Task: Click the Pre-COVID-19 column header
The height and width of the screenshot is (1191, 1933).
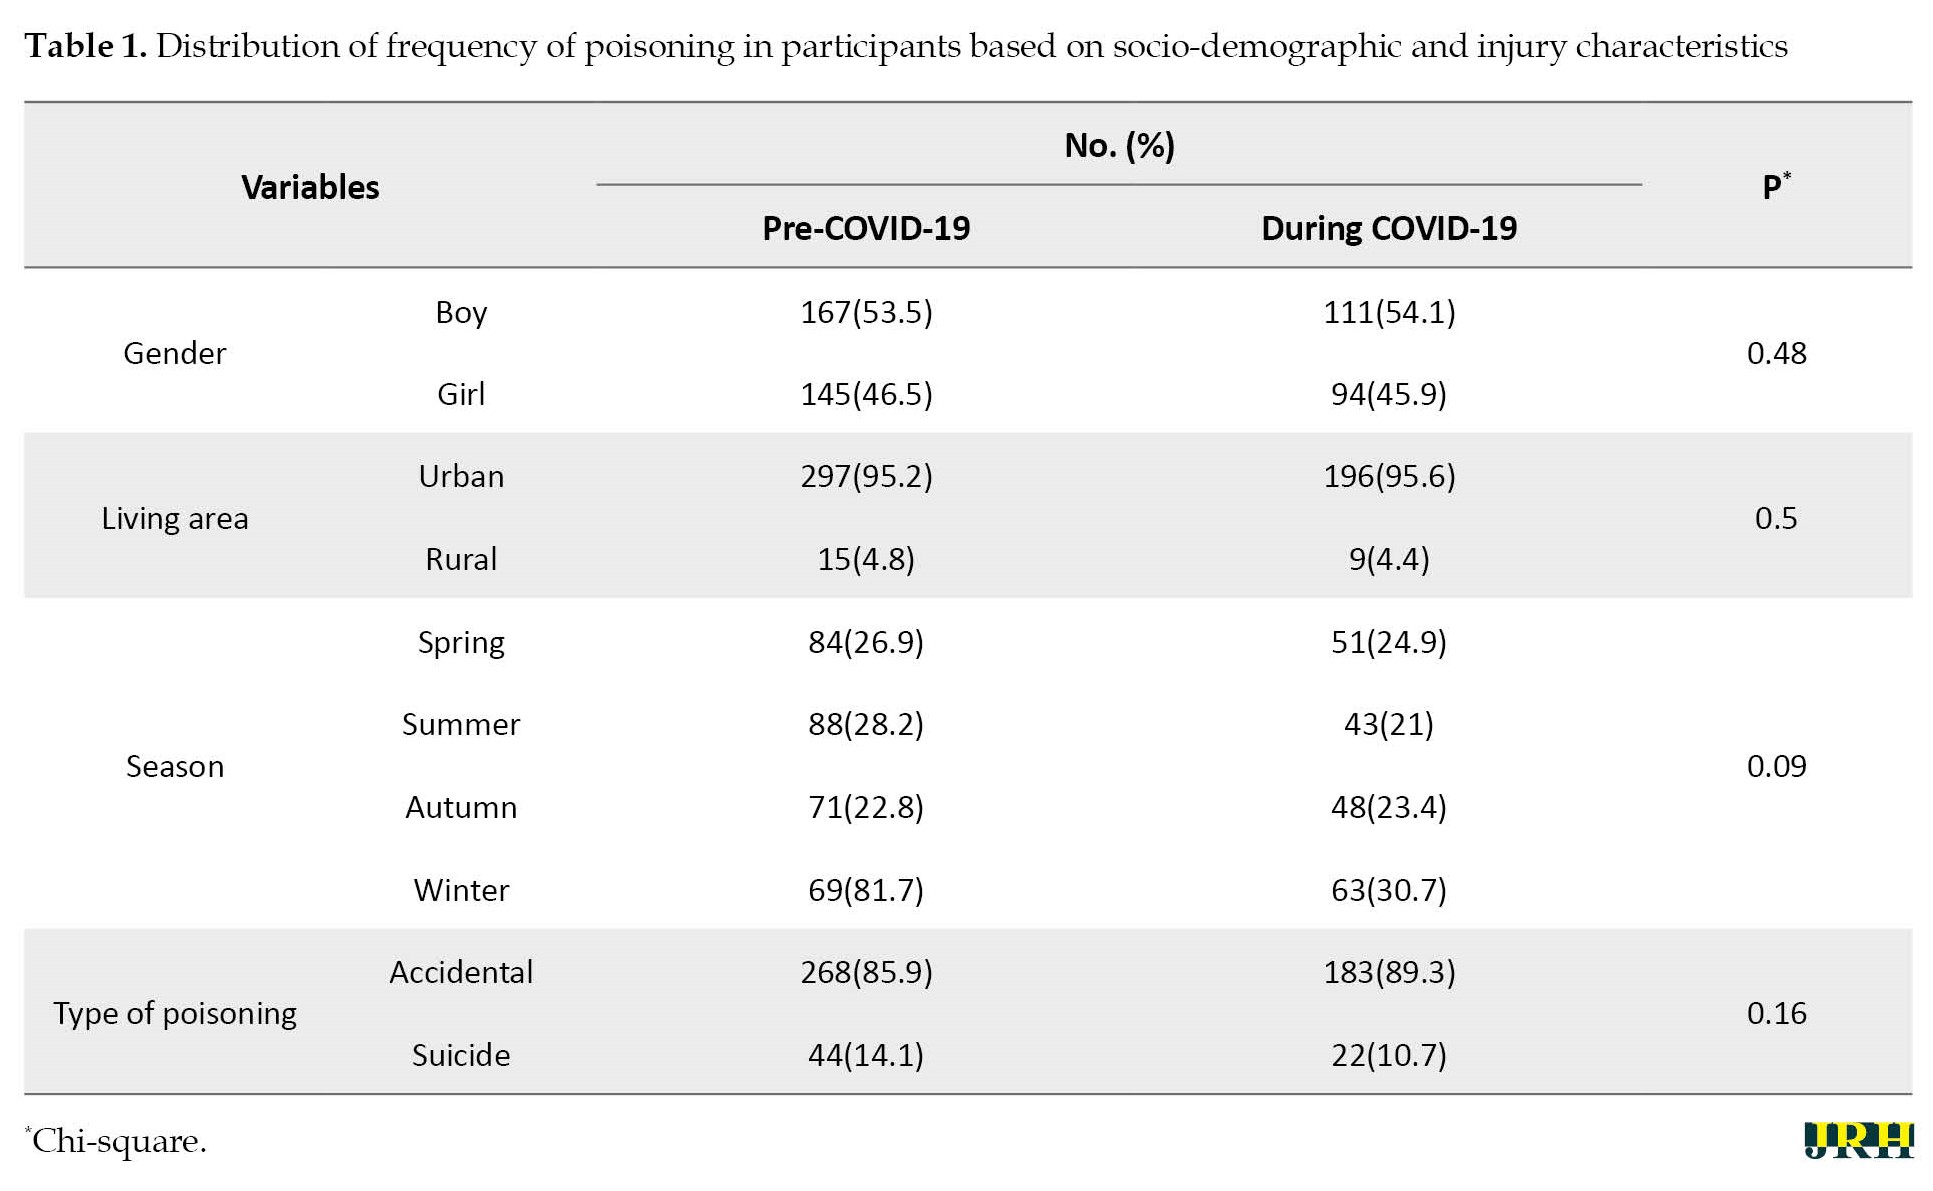Action: coord(866,228)
